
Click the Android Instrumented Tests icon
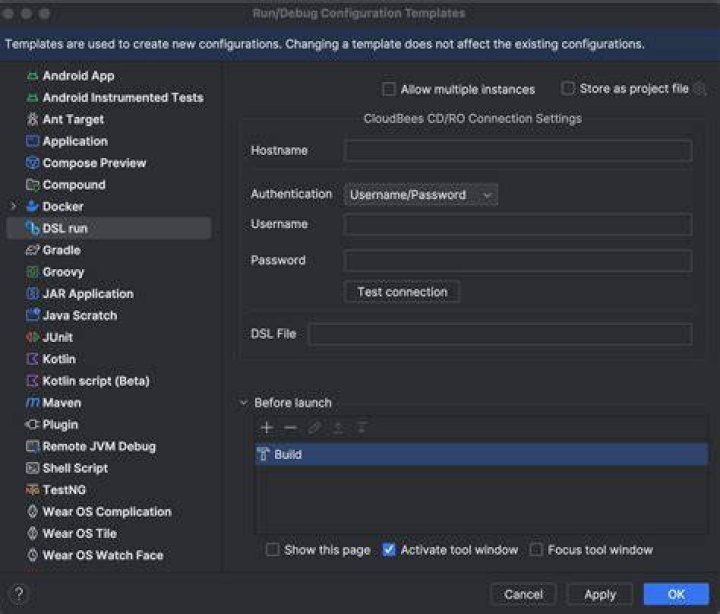(x=32, y=97)
